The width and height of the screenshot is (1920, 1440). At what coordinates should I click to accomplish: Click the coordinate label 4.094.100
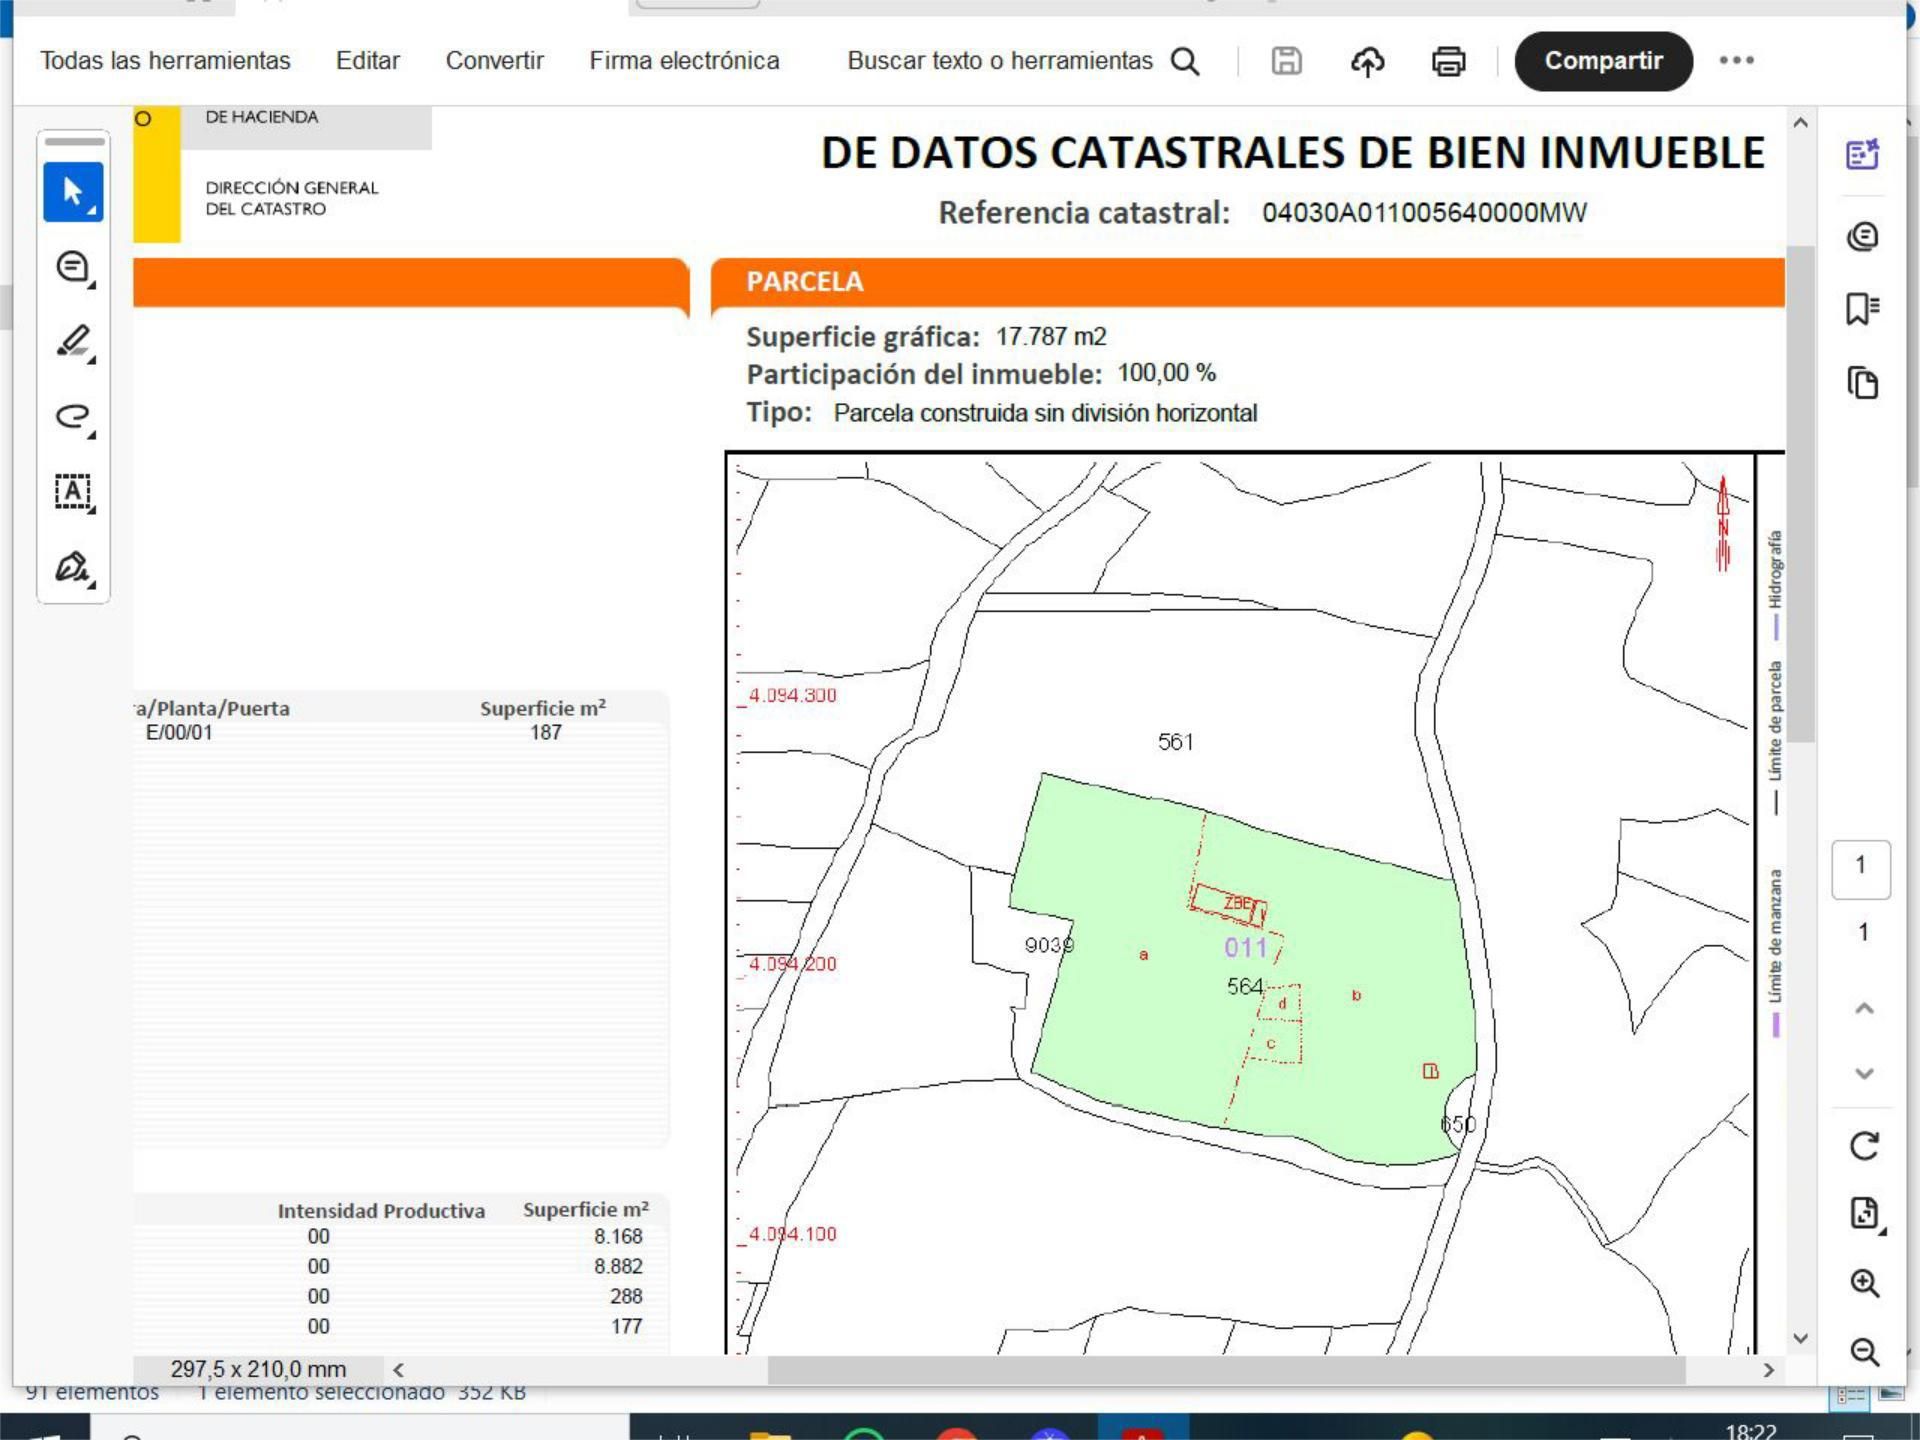(792, 1234)
